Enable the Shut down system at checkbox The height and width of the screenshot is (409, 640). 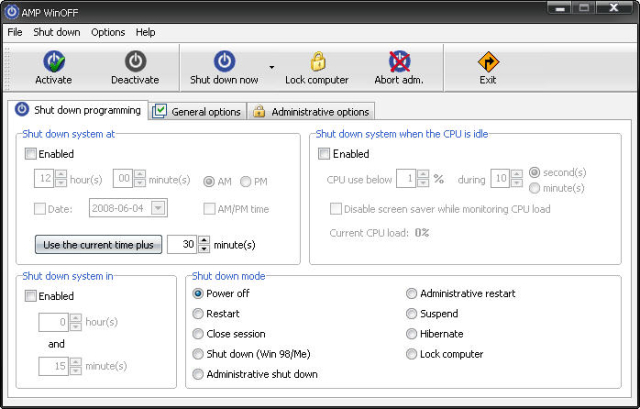pyautogui.click(x=31, y=154)
